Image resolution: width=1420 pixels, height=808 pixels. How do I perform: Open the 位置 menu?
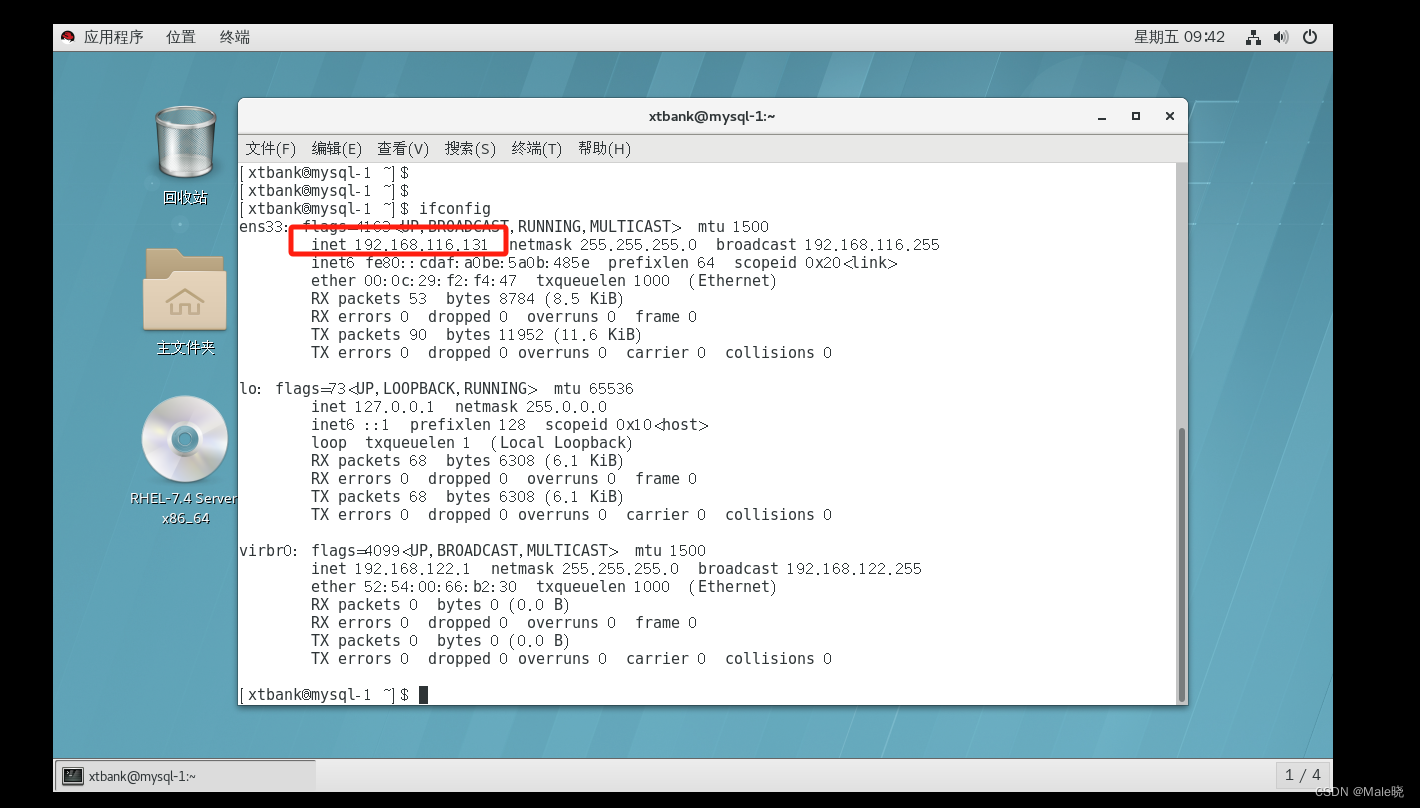click(x=180, y=36)
